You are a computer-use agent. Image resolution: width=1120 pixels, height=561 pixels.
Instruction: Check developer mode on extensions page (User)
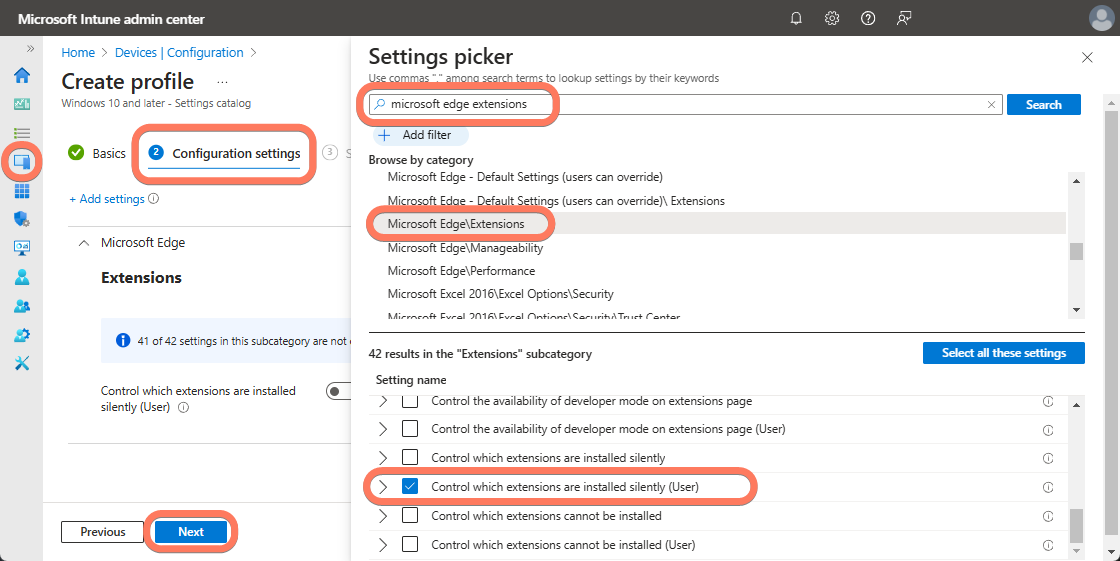[410, 429]
